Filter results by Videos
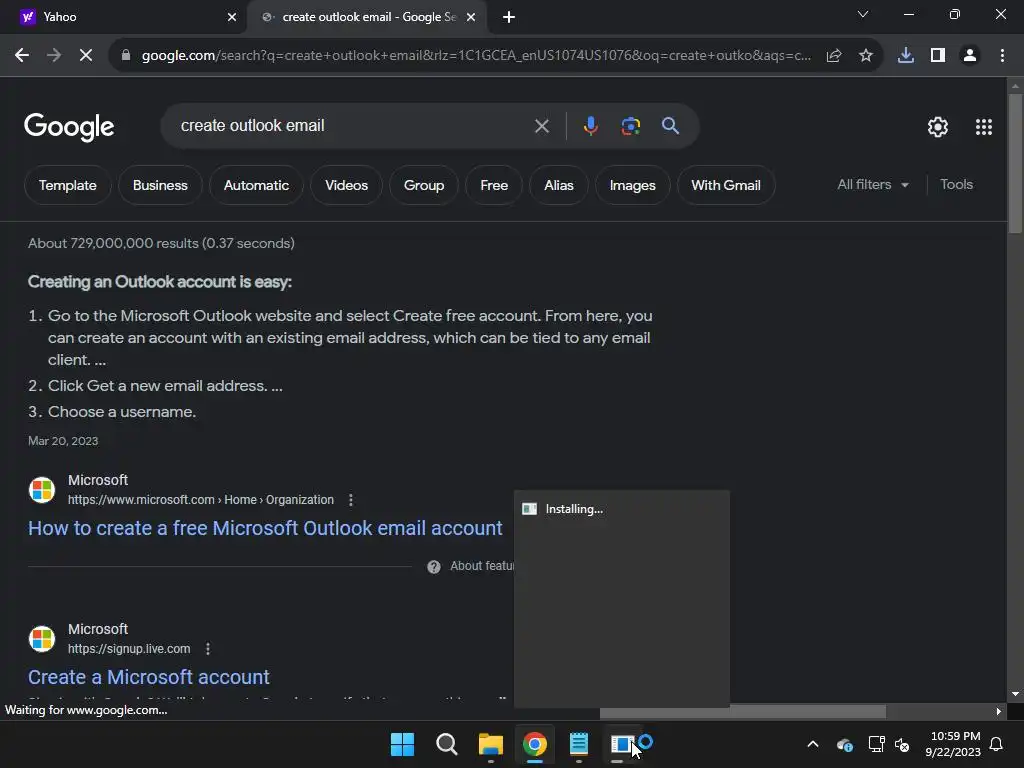1024x768 pixels. 346,185
